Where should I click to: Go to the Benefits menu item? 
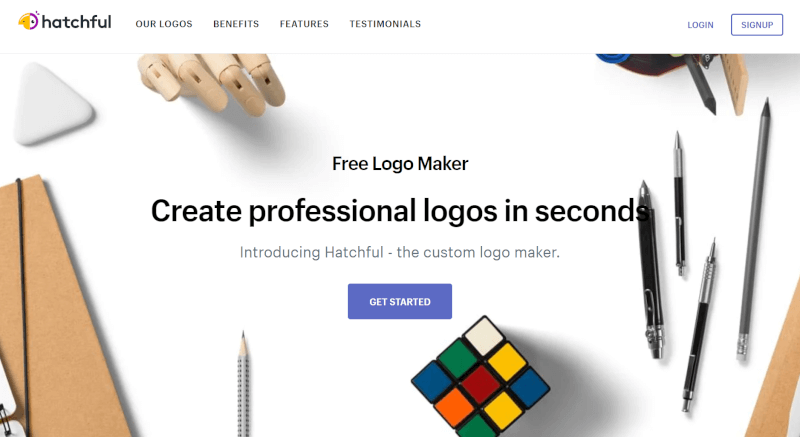click(236, 24)
